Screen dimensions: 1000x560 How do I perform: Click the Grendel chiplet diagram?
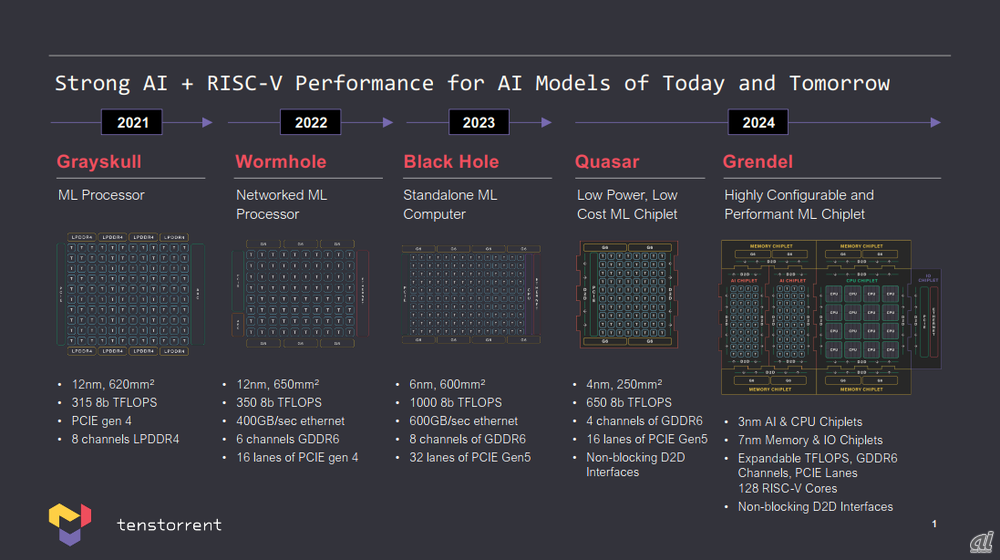coord(830,317)
